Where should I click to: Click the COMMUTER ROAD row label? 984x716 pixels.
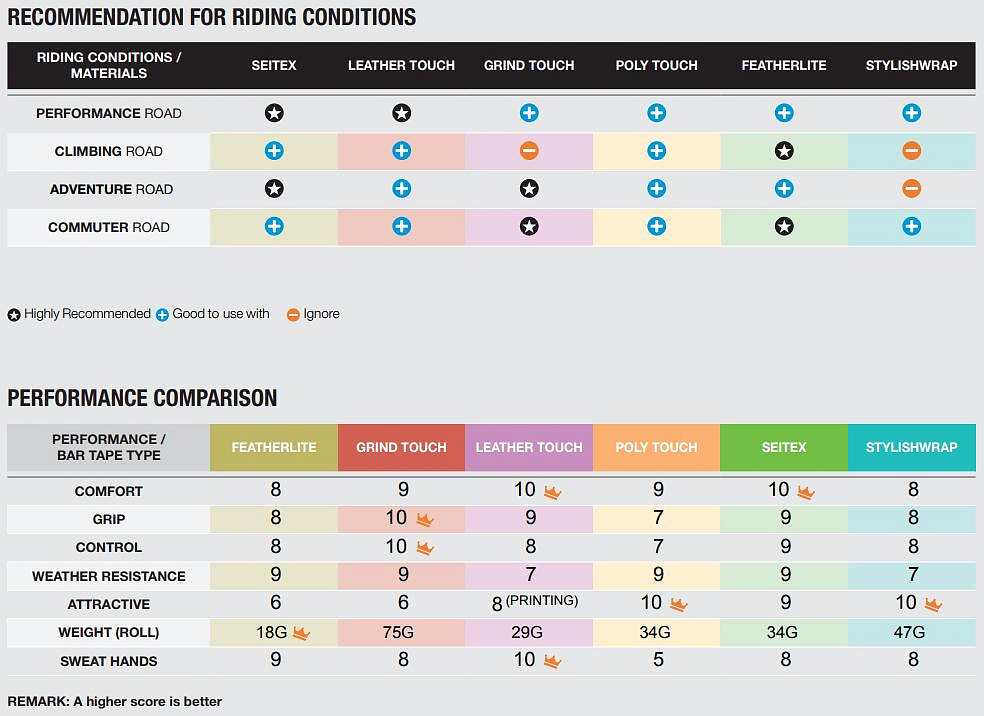pos(108,227)
